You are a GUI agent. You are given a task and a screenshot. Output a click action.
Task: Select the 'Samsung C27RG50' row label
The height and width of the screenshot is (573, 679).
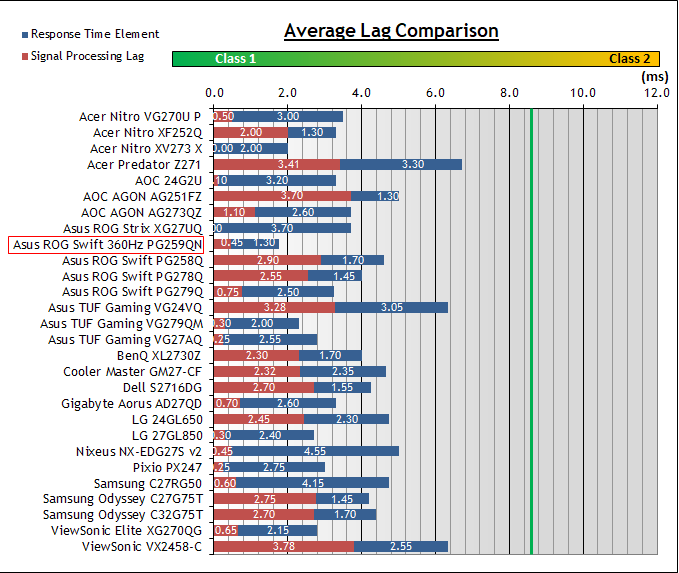148,484
